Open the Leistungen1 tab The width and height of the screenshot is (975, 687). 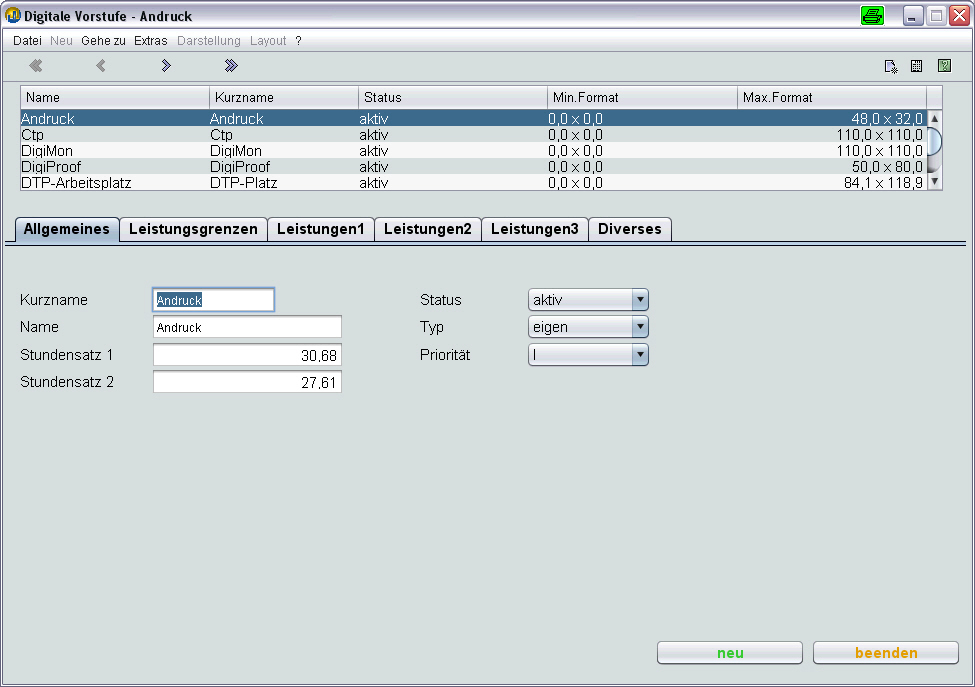[321, 229]
